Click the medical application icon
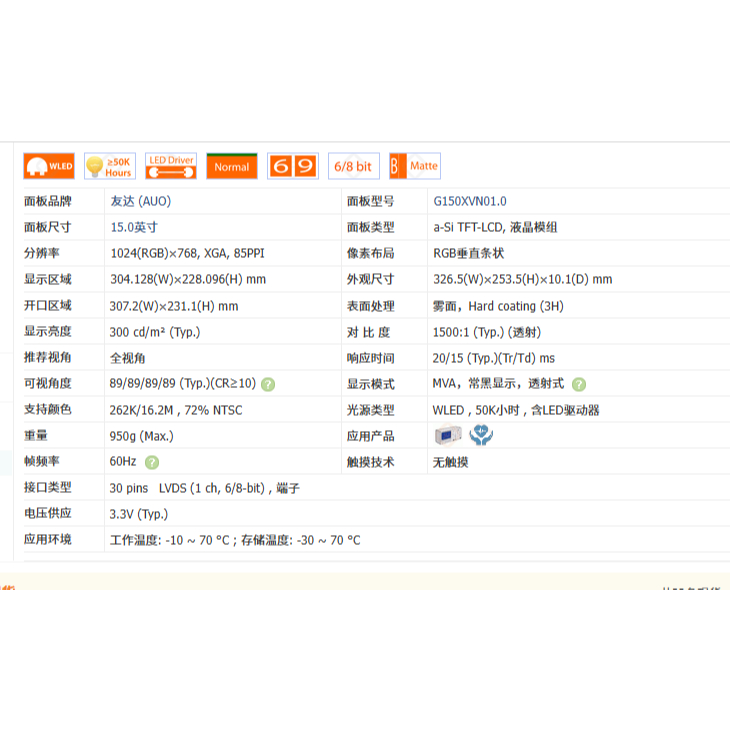730x730 pixels. [481, 435]
